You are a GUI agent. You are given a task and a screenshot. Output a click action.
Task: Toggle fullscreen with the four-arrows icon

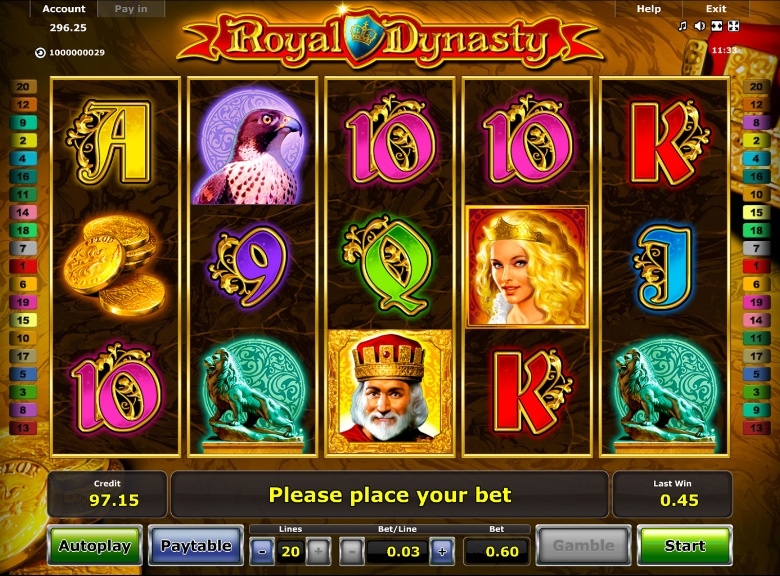734,26
